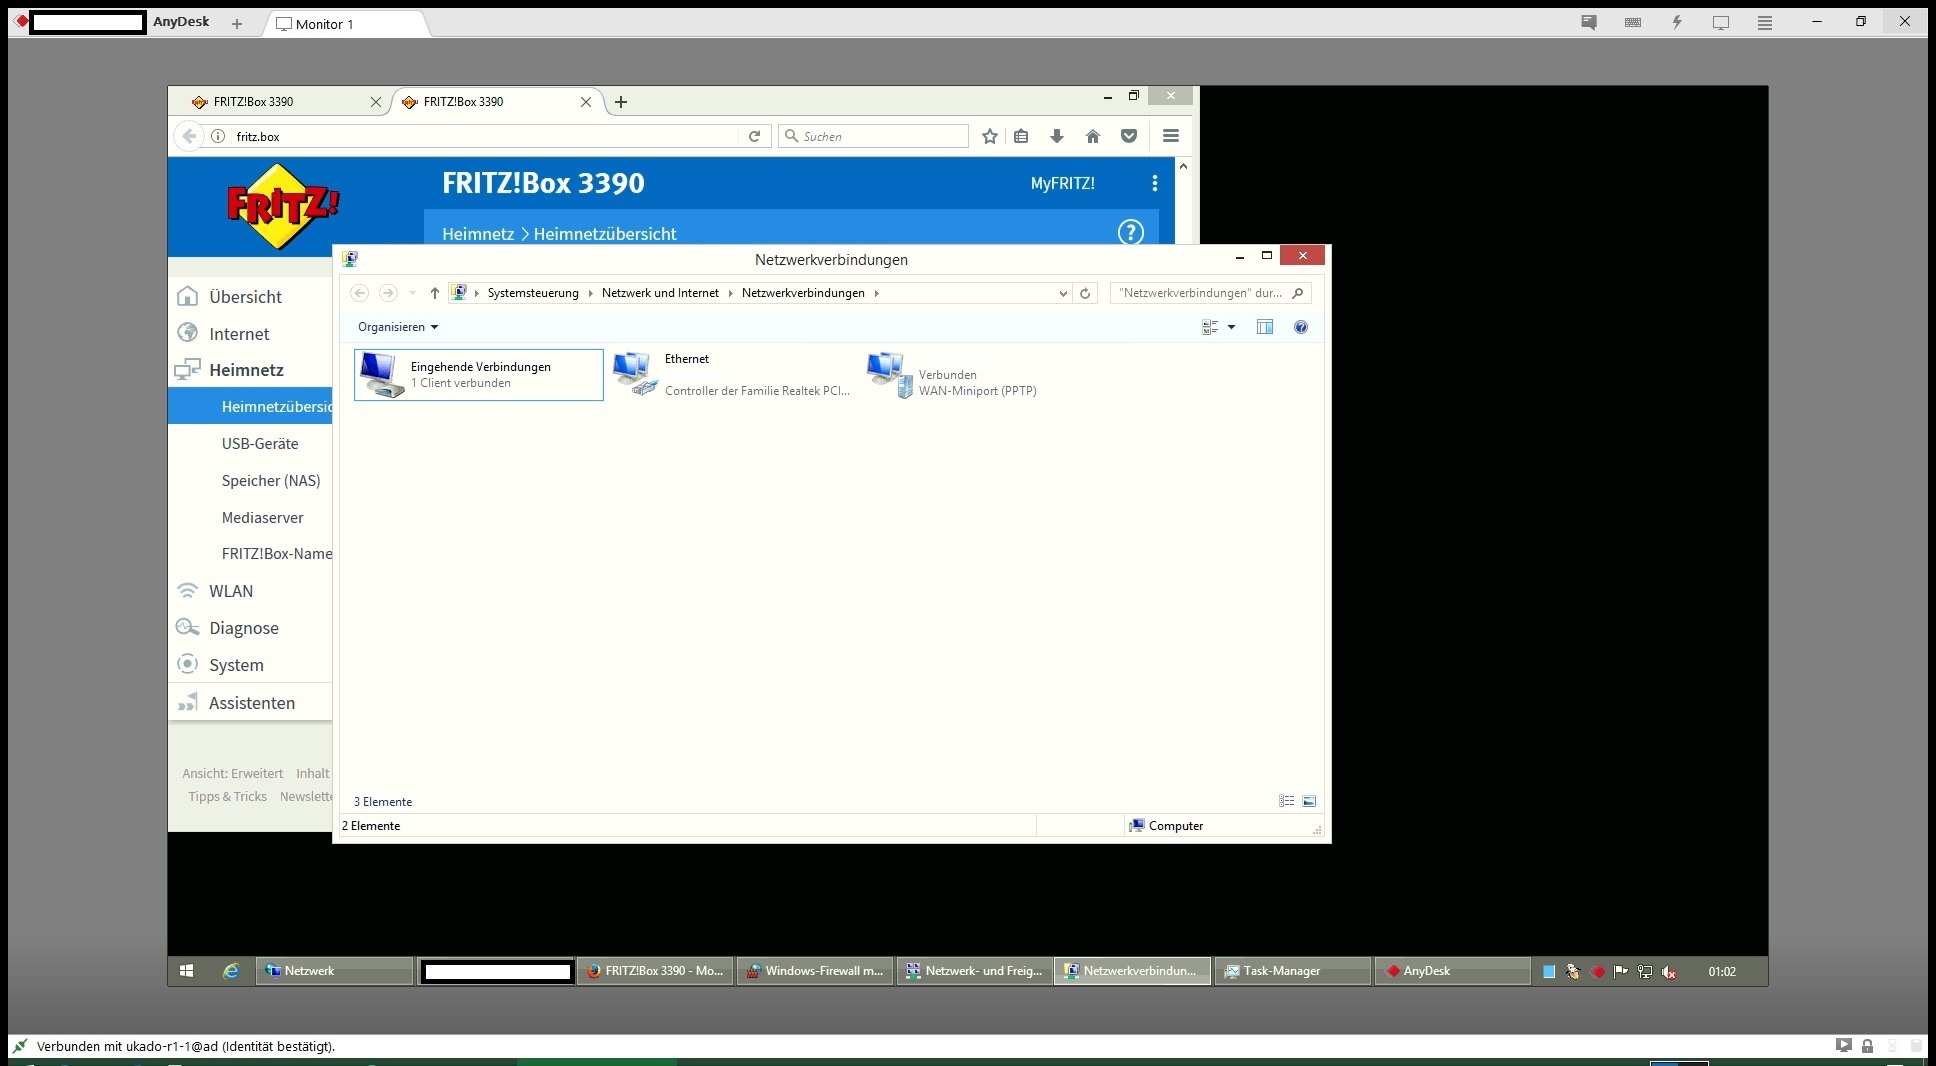The height and width of the screenshot is (1066, 1936).
Task: Click the AnyDesk keyboard icon
Action: click(x=1633, y=23)
